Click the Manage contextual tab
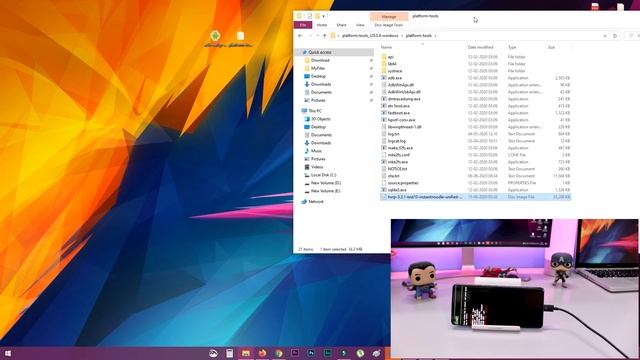 click(x=389, y=16)
